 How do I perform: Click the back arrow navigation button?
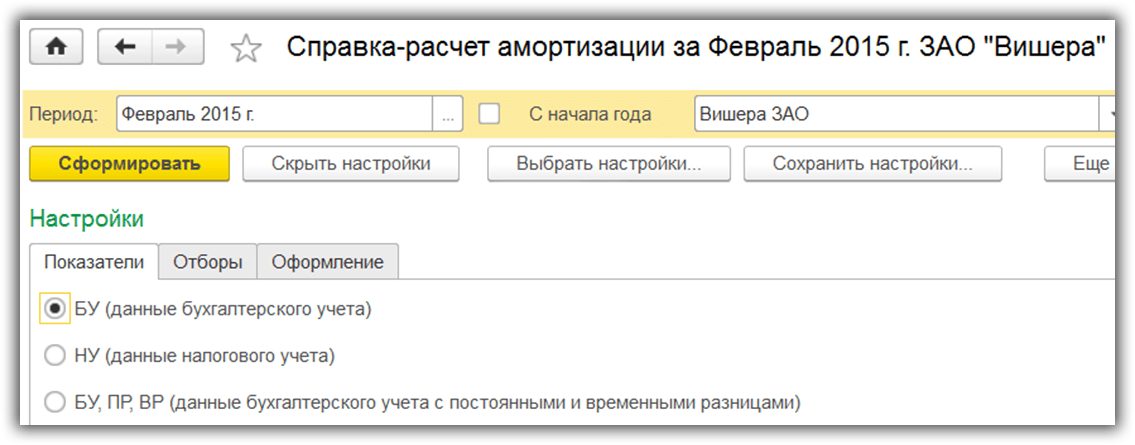tap(126, 47)
